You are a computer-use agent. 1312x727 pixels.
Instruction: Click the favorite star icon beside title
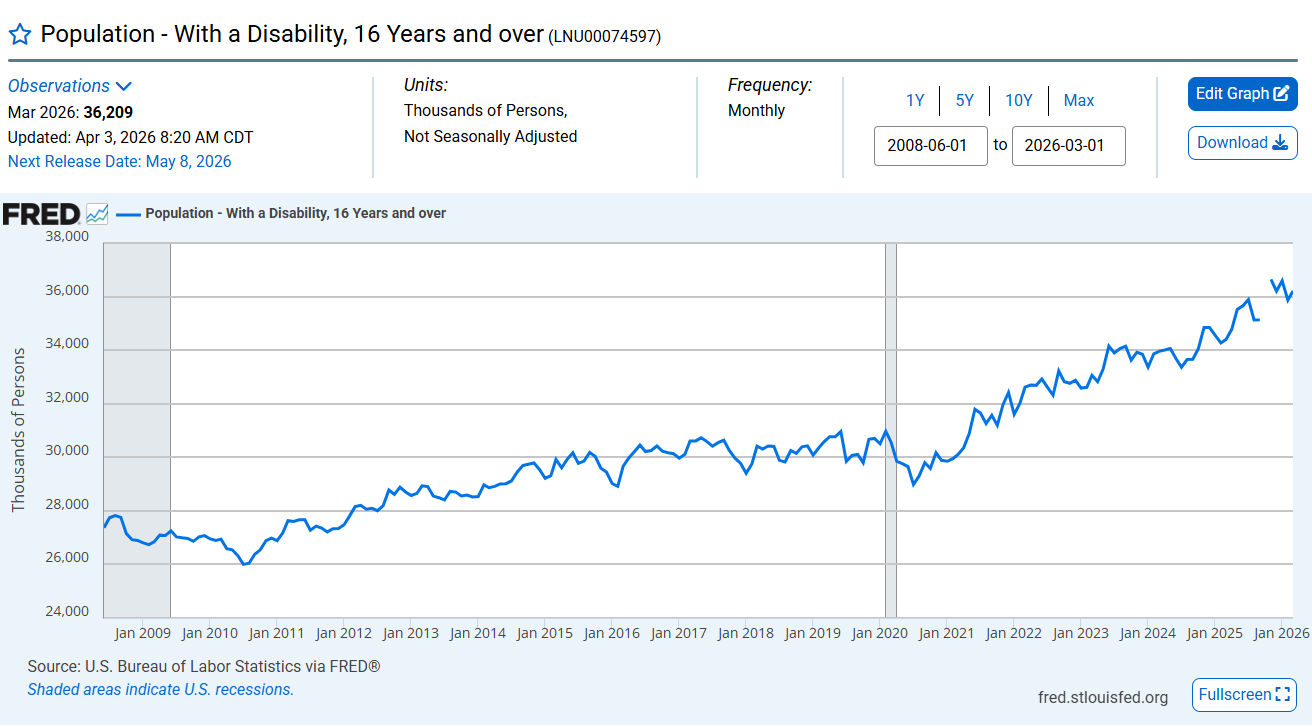tap(20, 35)
